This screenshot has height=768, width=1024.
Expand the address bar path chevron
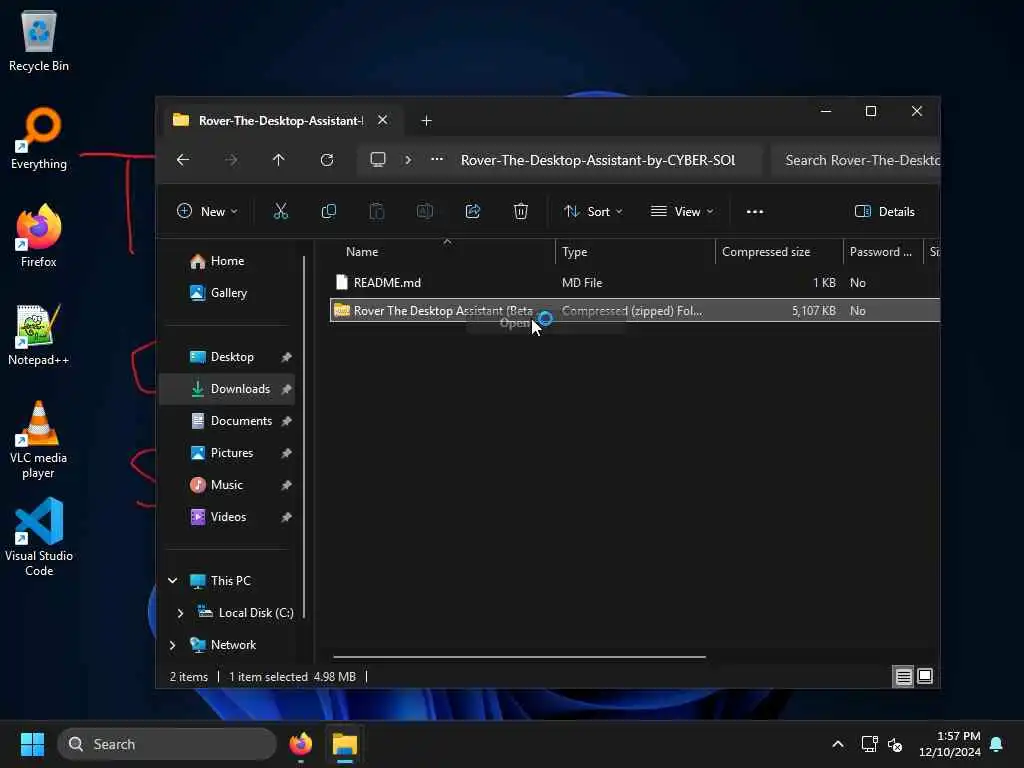click(x=408, y=159)
